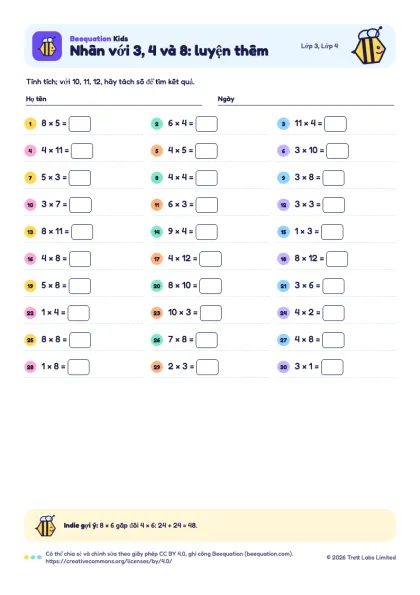Click the three colored dots in footer
The height and width of the screenshot is (595, 420).
click(x=33, y=557)
